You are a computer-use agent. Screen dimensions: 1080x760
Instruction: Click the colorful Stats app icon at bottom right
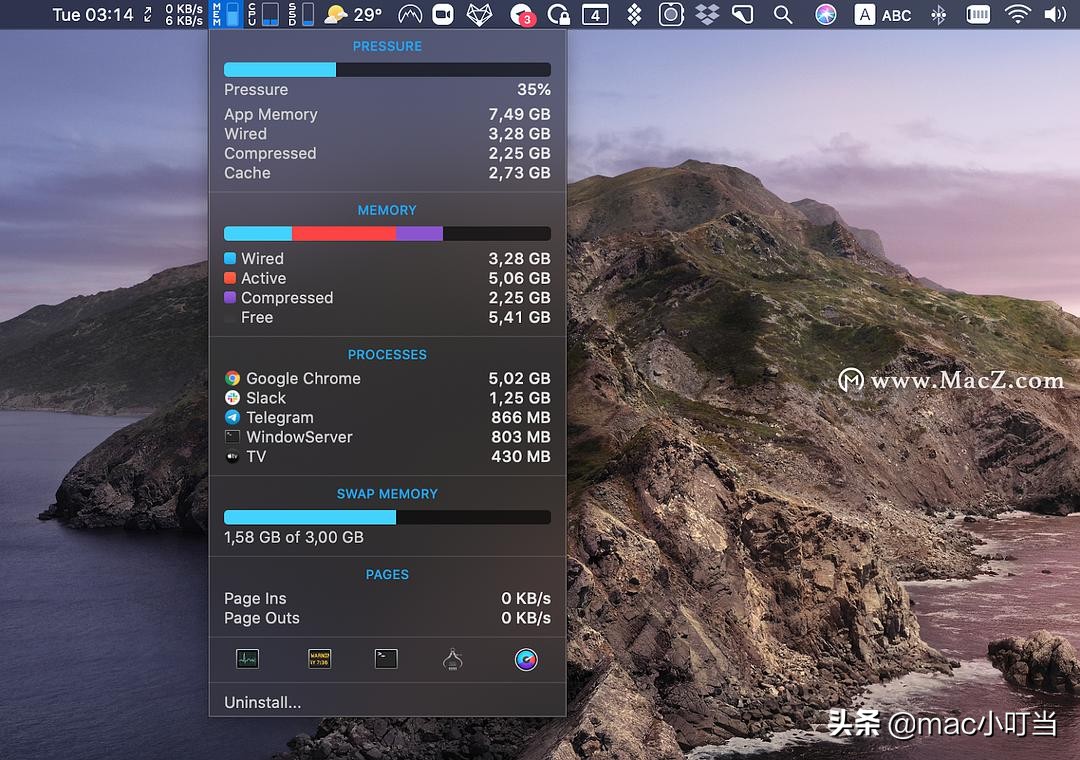pyautogui.click(x=527, y=660)
